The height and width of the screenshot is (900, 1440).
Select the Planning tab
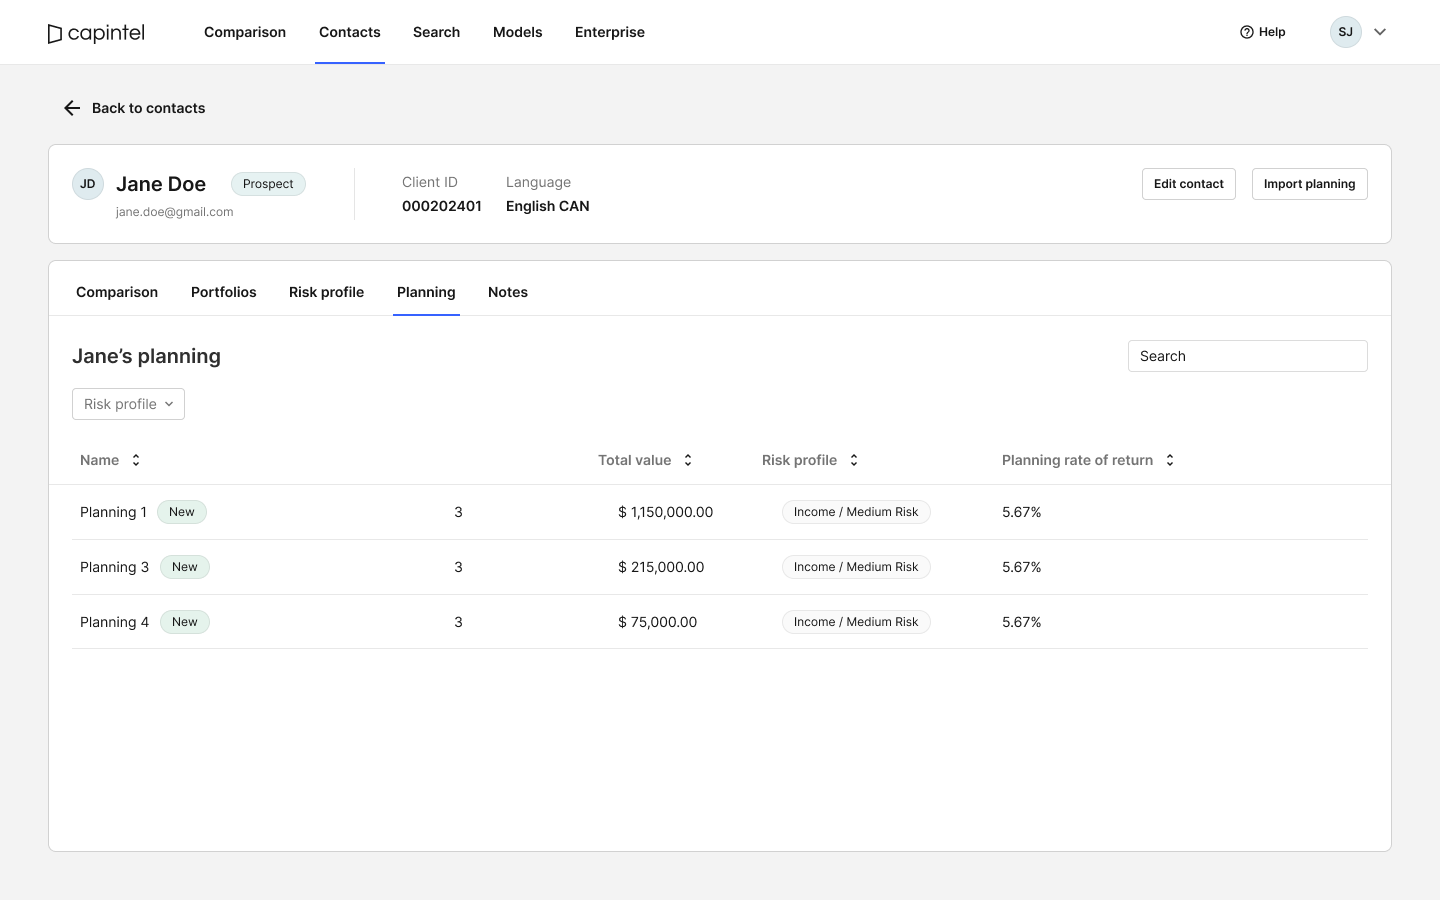(x=426, y=292)
